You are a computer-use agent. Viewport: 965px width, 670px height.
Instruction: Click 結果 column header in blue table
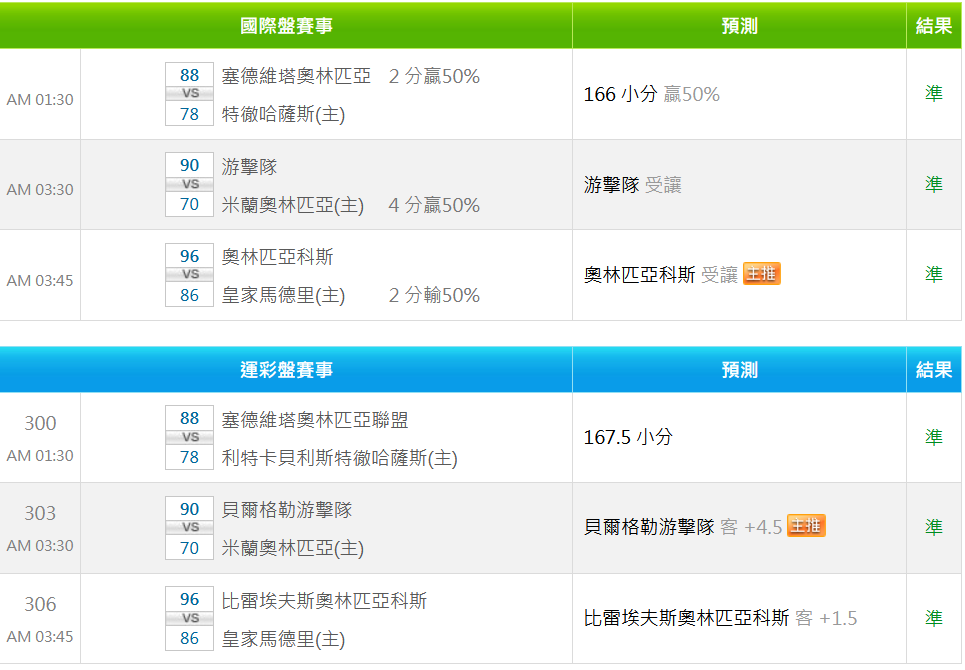click(934, 370)
